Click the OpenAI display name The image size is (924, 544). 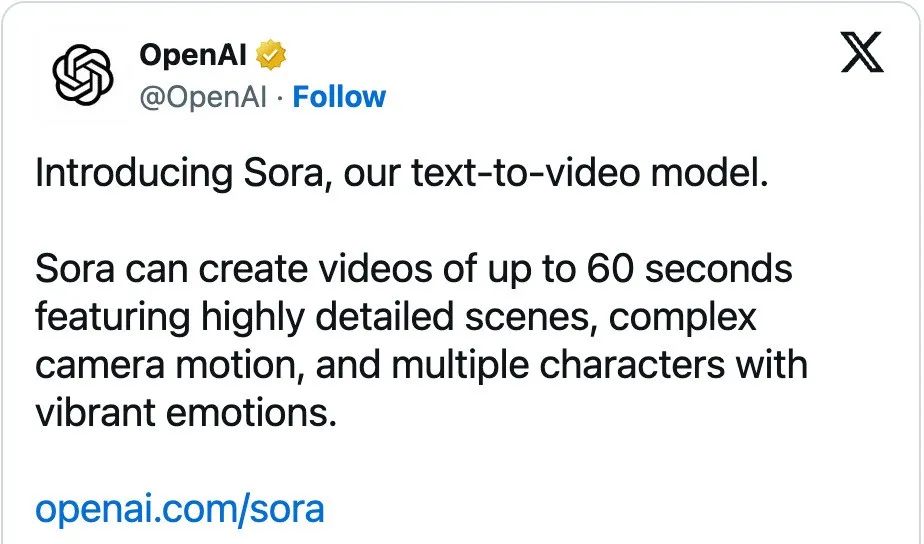193,55
